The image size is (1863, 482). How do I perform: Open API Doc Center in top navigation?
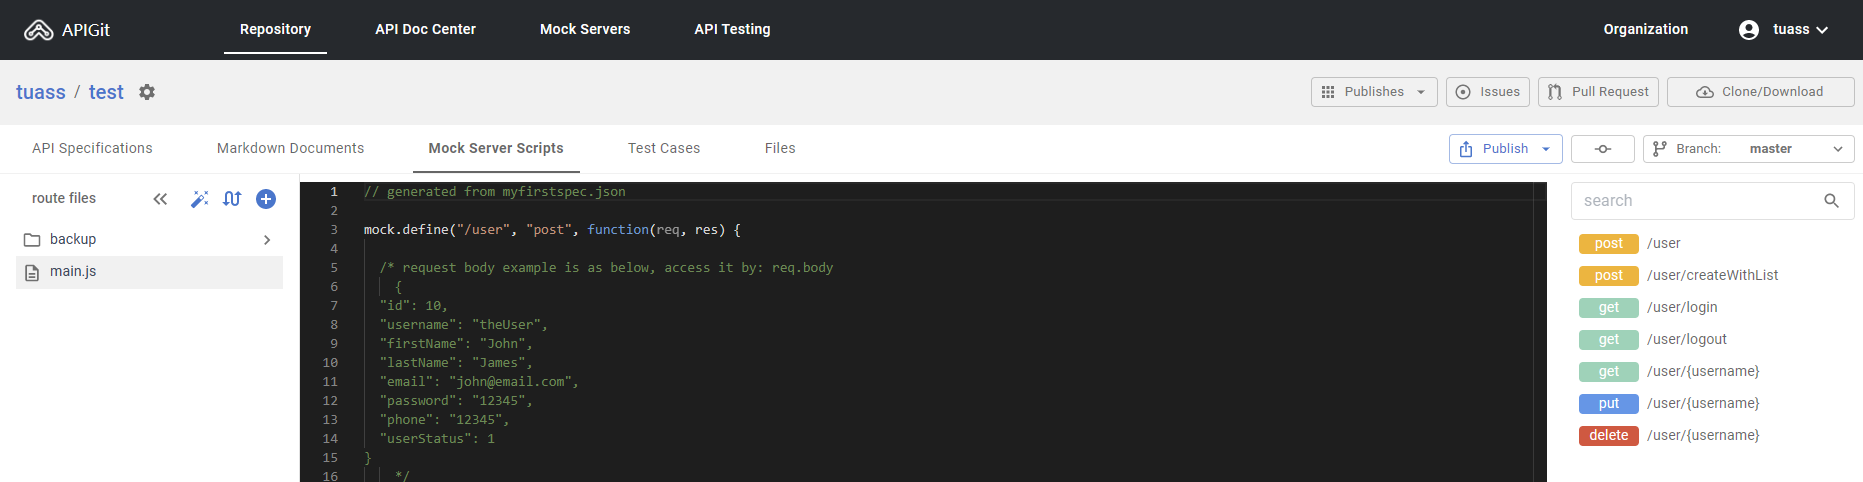coord(425,29)
